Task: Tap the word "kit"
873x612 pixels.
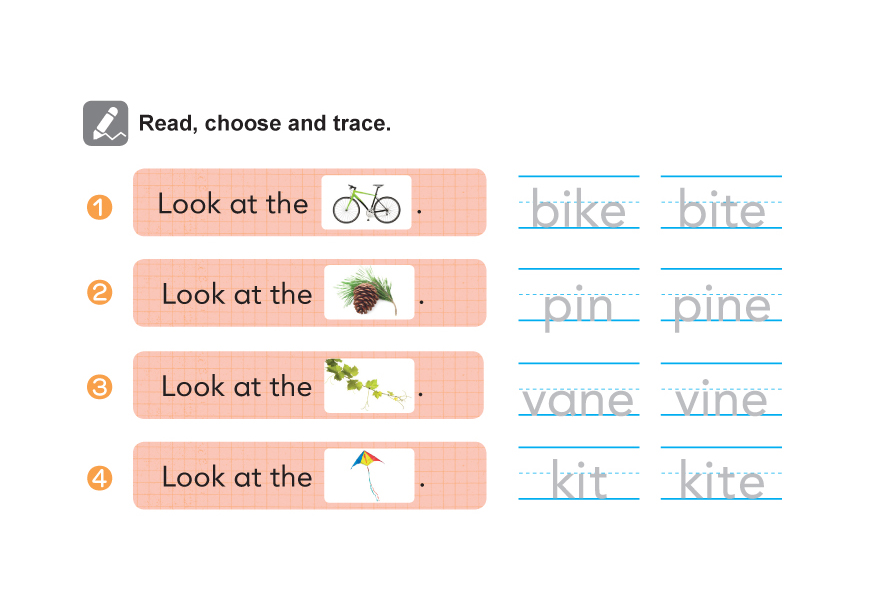Action: click(578, 484)
